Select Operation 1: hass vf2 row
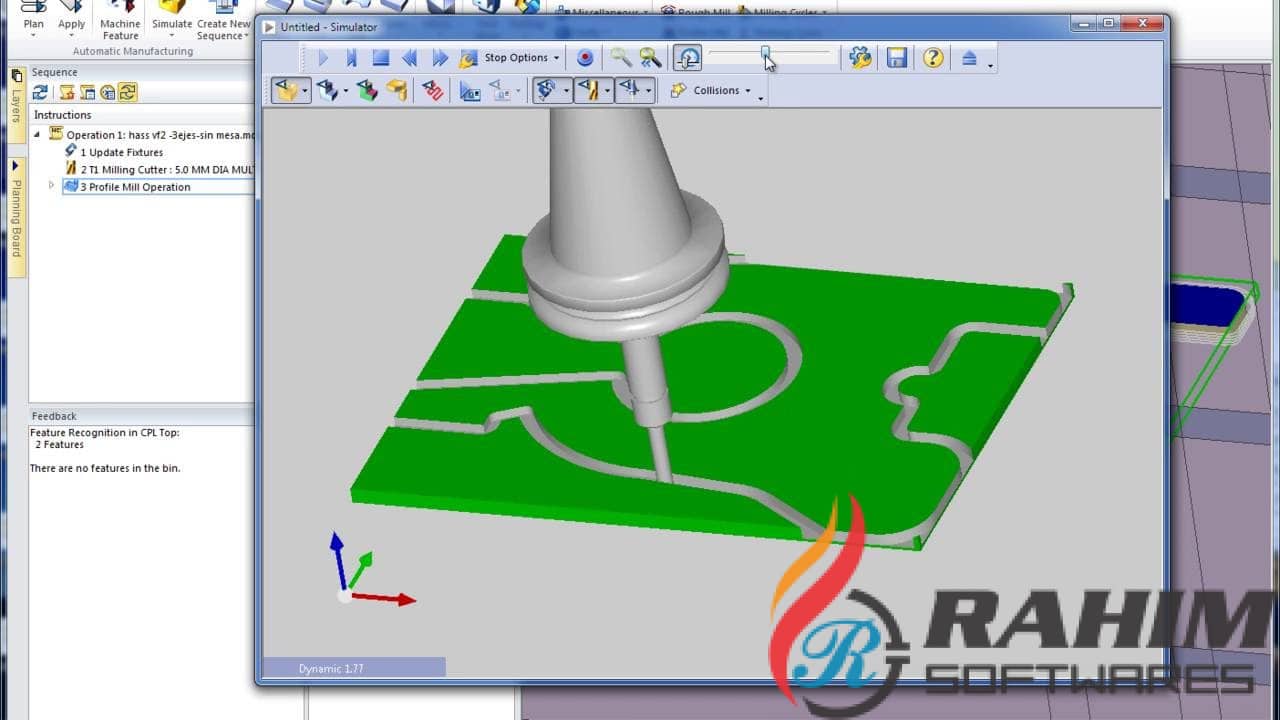Image resolution: width=1280 pixels, height=720 pixels. pyautogui.click(x=152, y=134)
